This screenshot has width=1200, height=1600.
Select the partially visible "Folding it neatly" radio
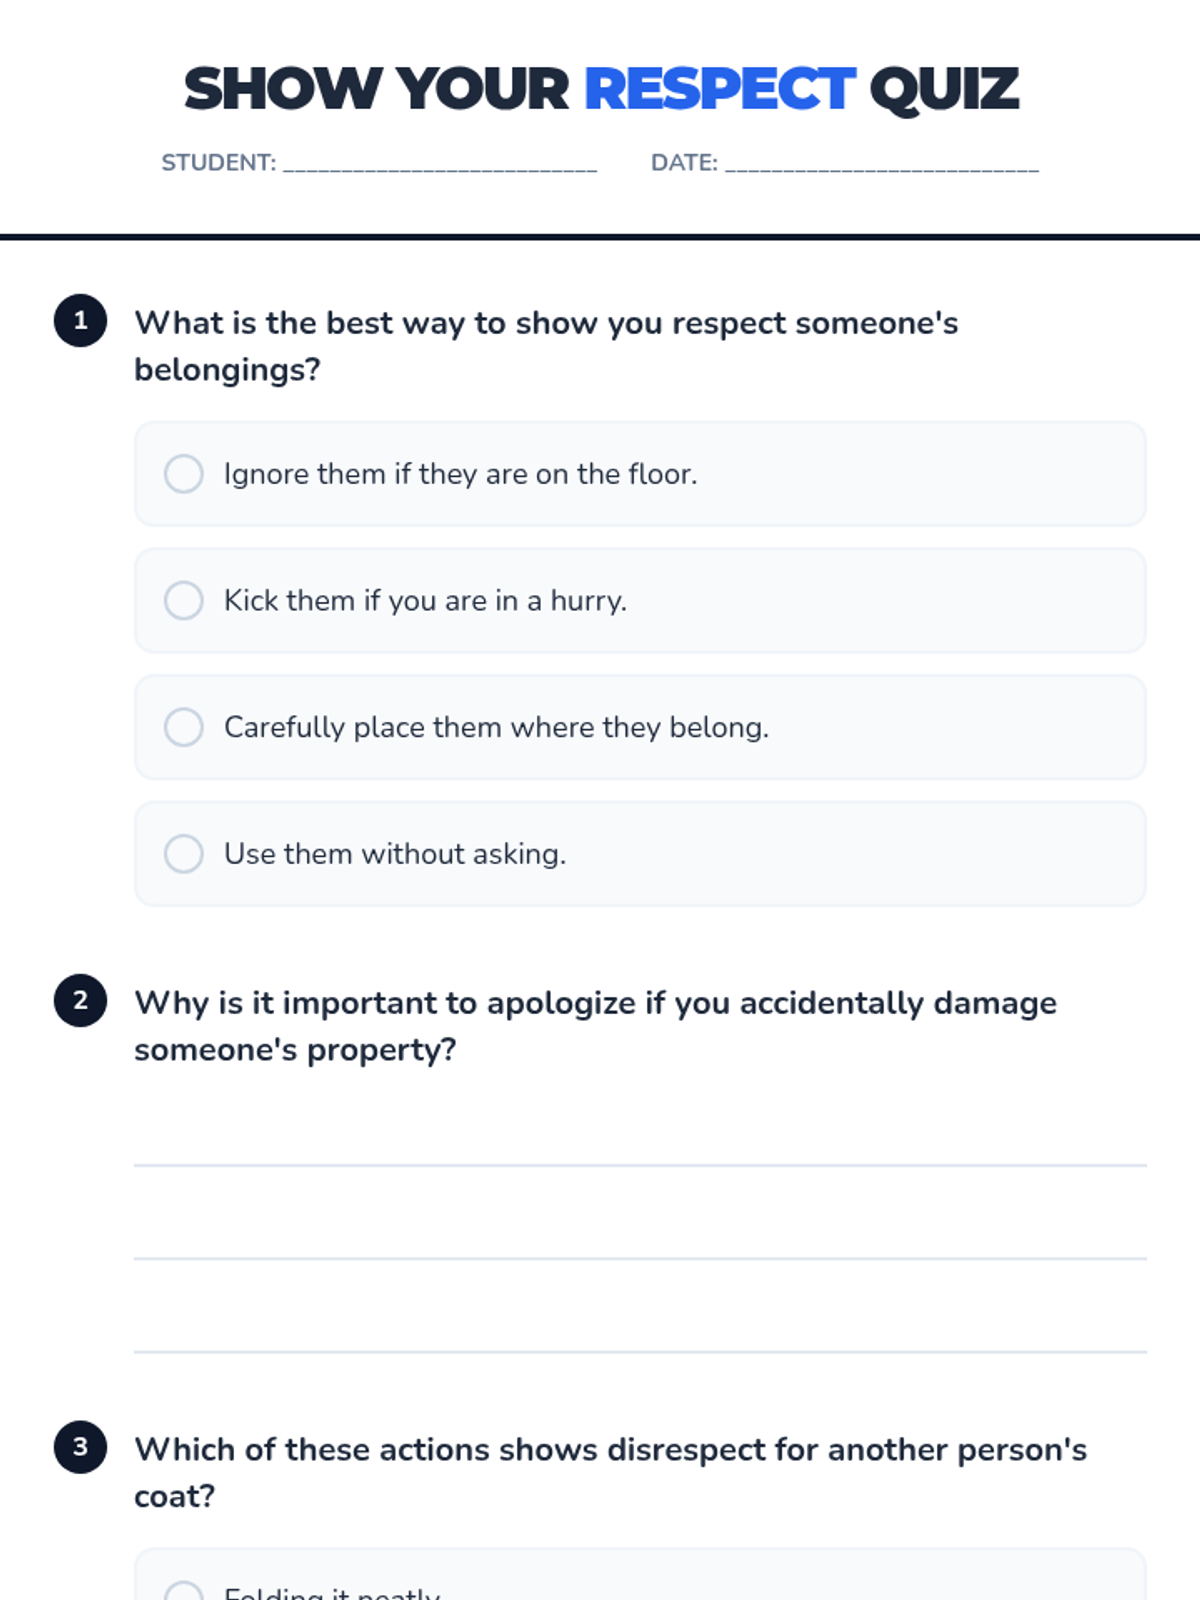coord(184,1591)
